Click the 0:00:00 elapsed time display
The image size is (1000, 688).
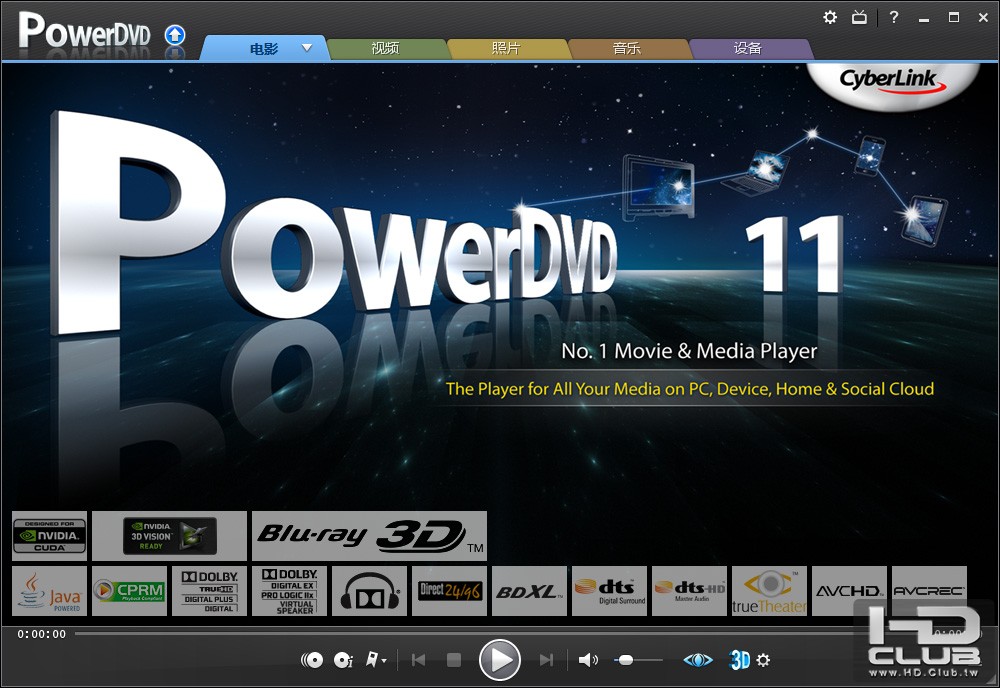pos(41,634)
